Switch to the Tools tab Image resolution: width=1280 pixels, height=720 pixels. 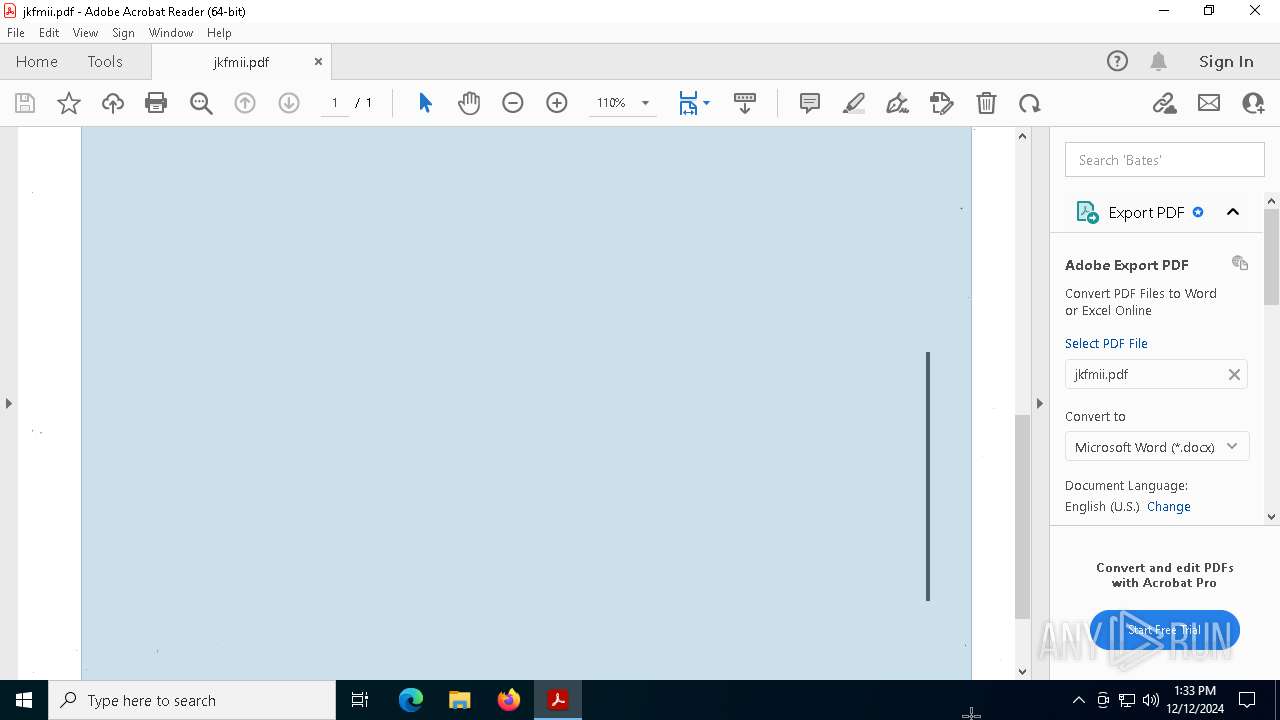click(105, 61)
